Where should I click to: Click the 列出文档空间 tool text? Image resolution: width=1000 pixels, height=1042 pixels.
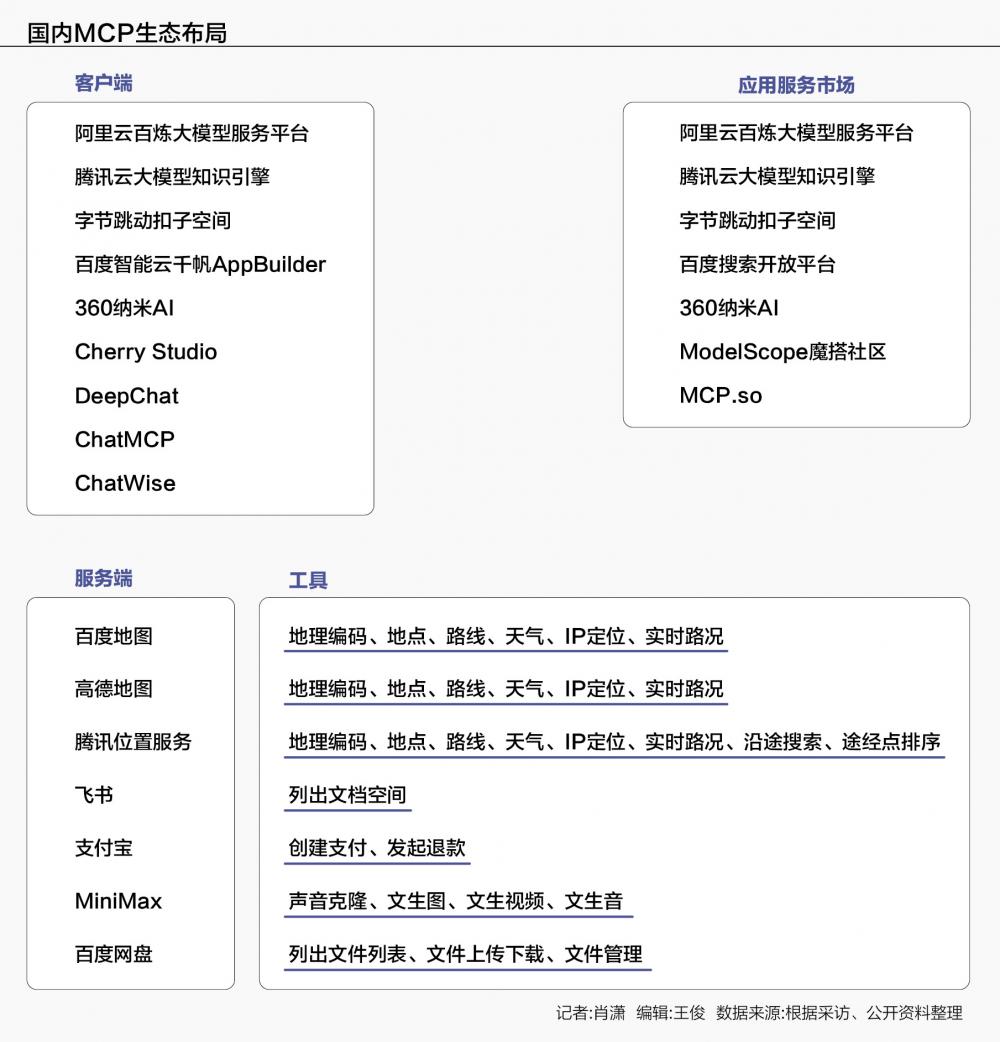[348, 795]
